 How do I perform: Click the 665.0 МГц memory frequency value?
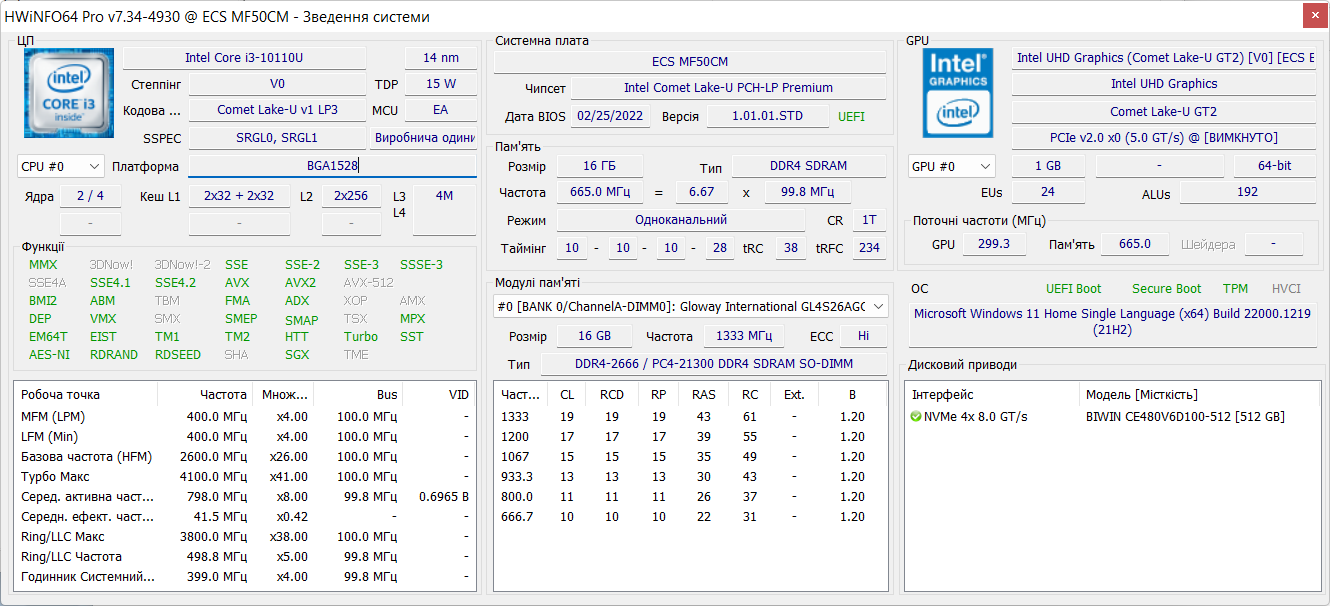[600, 192]
